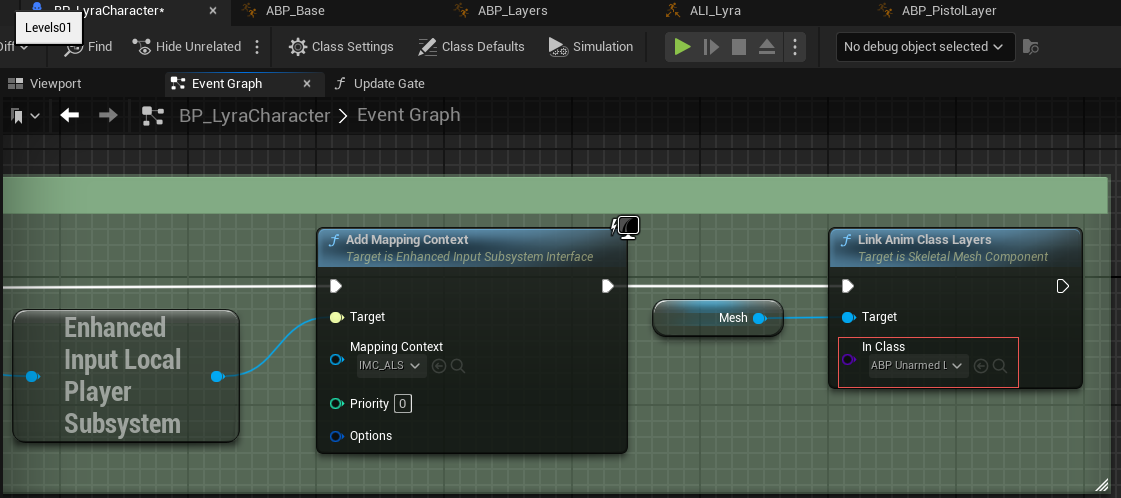Click BP_LyraCharacter breadcrumb
1121x498 pixels.
[x=255, y=116]
